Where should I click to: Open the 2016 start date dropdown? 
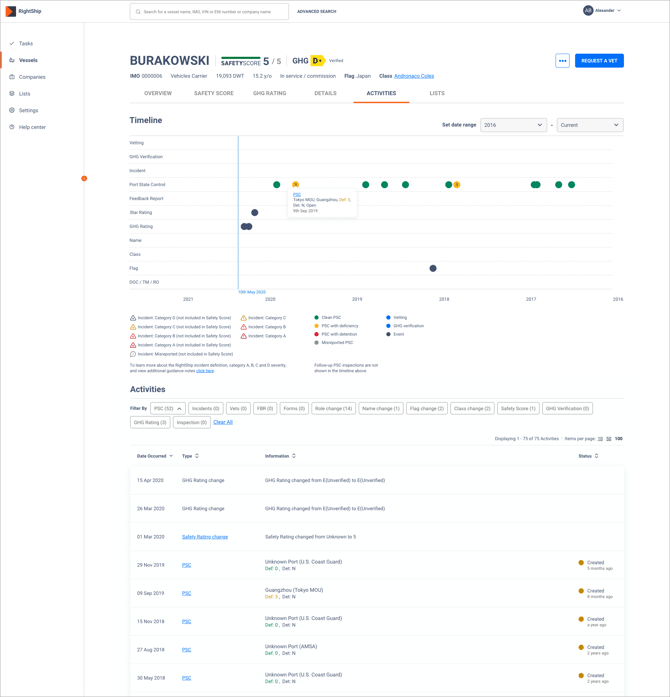pyautogui.click(x=513, y=125)
